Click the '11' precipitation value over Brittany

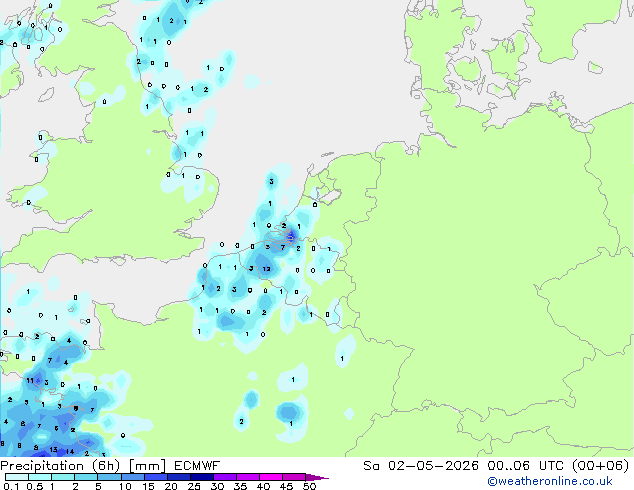coord(30,380)
